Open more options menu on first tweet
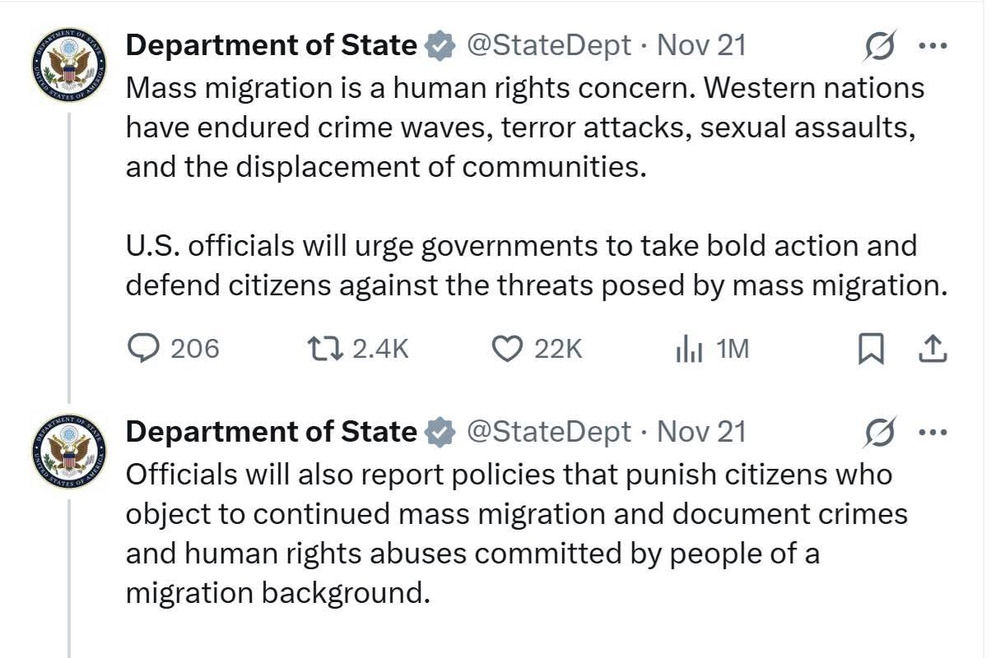 click(x=931, y=46)
